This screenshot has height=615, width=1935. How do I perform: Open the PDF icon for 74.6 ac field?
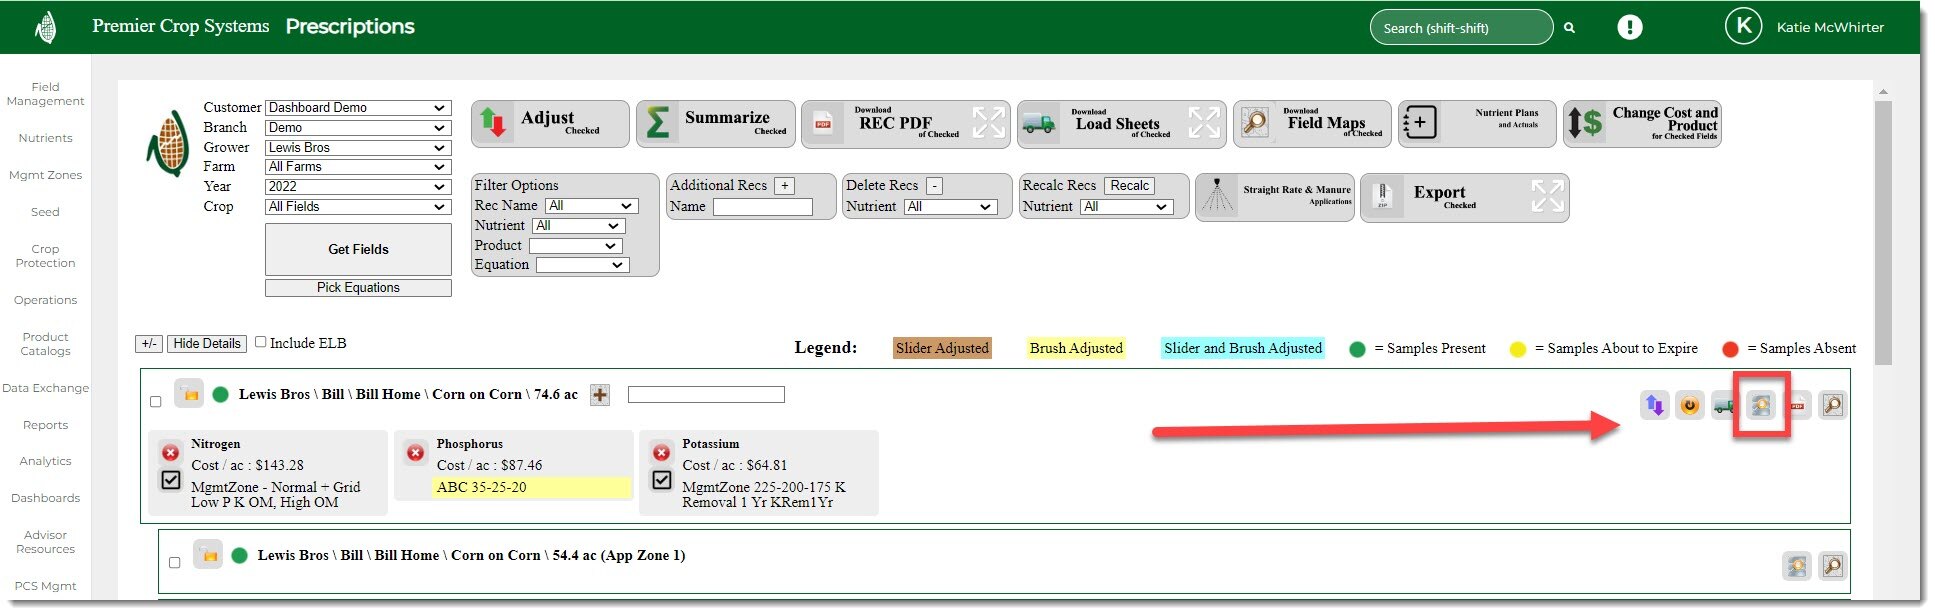pyautogui.click(x=1798, y=405)
